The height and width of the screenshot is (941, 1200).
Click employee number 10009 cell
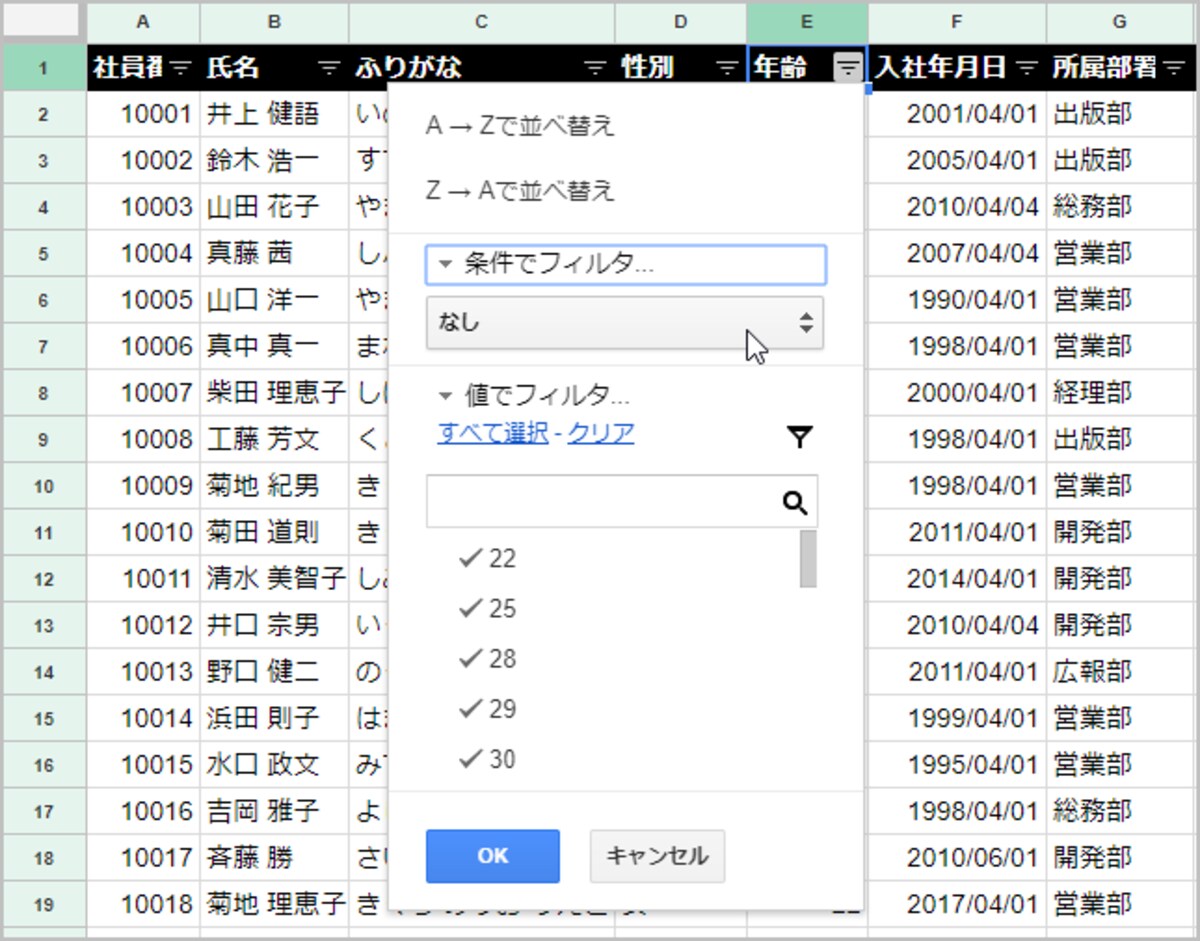pos(143,486)
